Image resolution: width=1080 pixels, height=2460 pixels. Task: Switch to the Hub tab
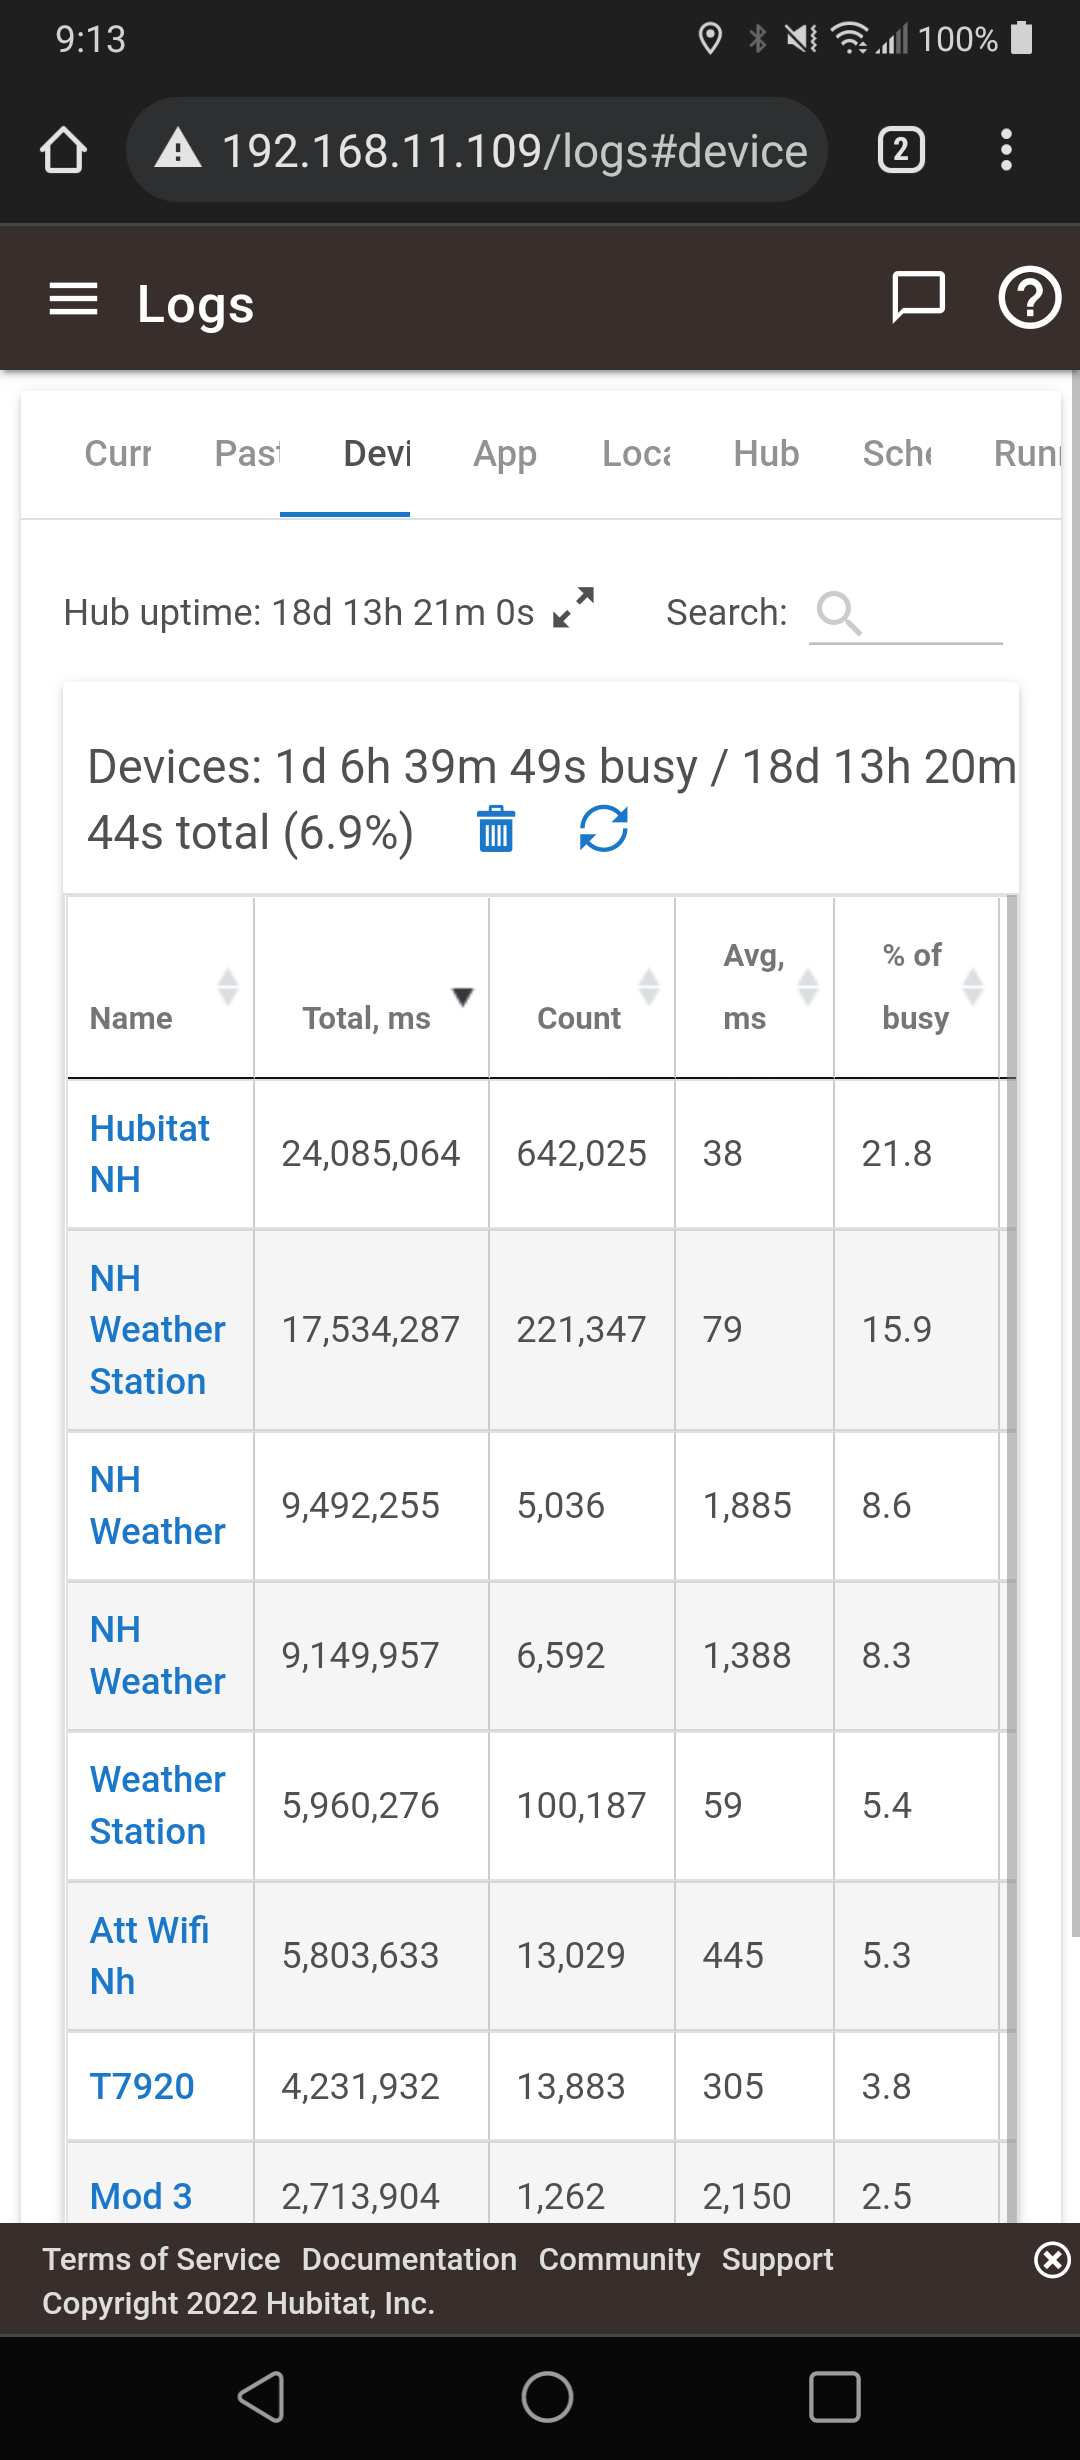(766, 454)
